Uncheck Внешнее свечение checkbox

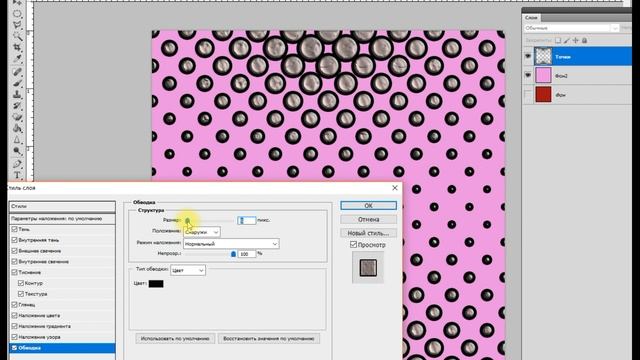(15, 251)
